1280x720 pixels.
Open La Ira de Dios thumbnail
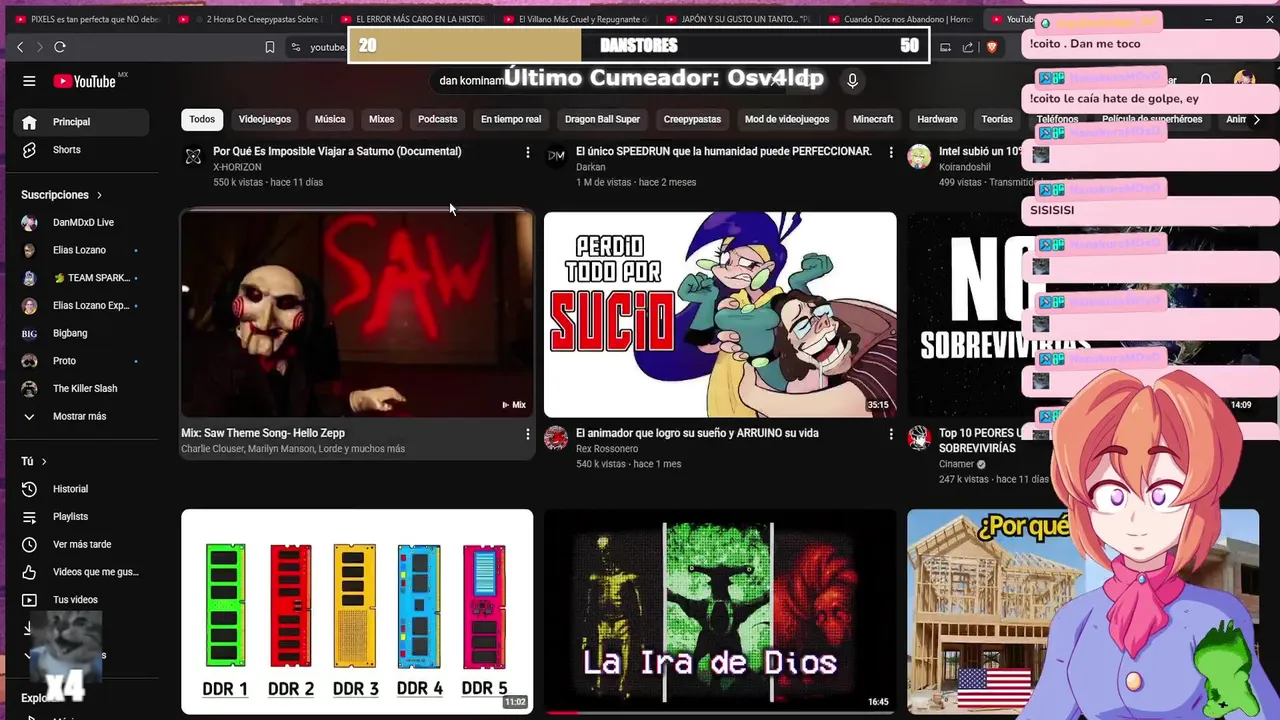[x=720, y=611]
